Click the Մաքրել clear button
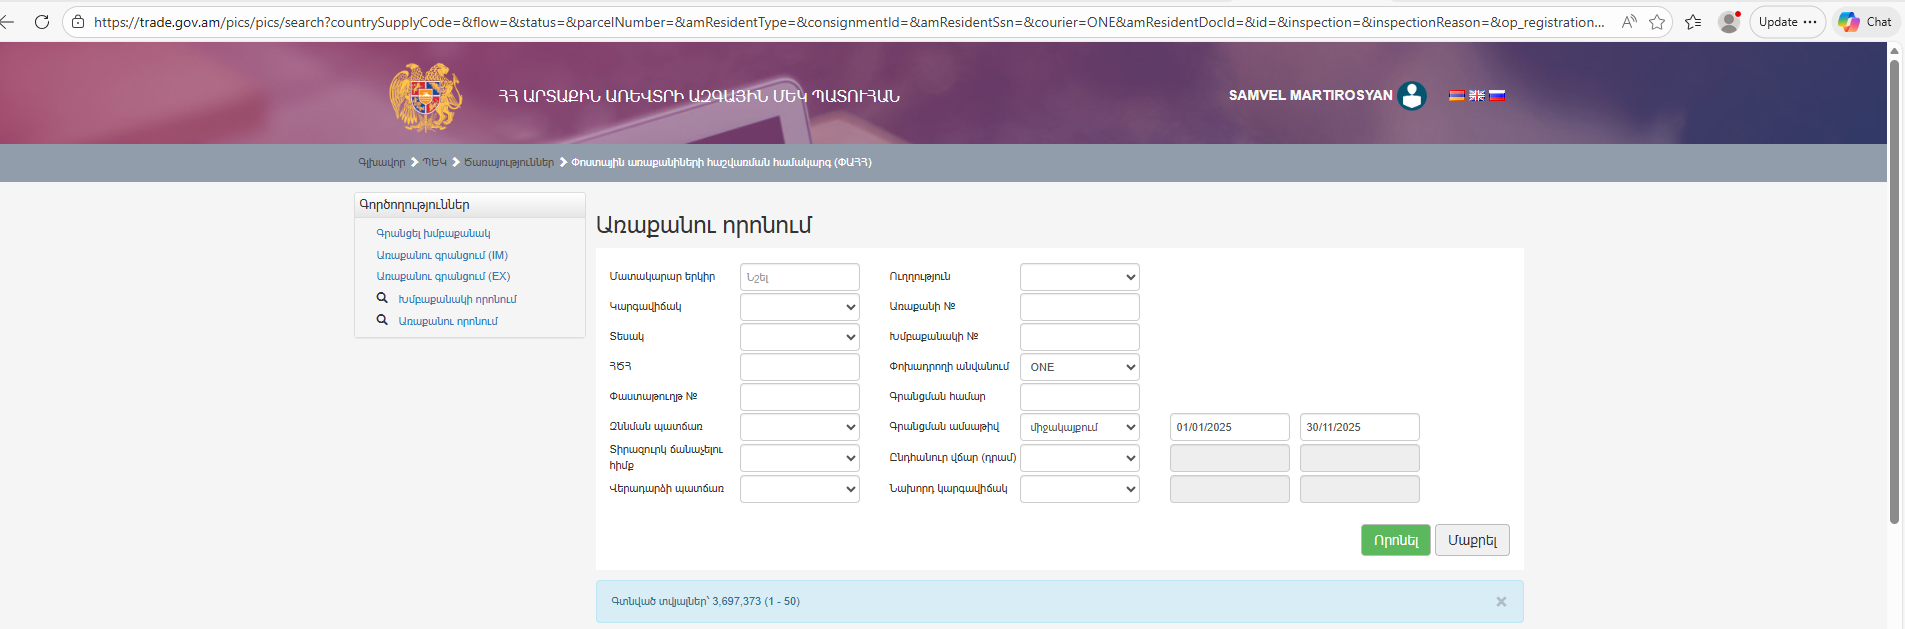The width and height of the screenshot is (1905, 629). pyautogui.click(x=1472, y=540)
